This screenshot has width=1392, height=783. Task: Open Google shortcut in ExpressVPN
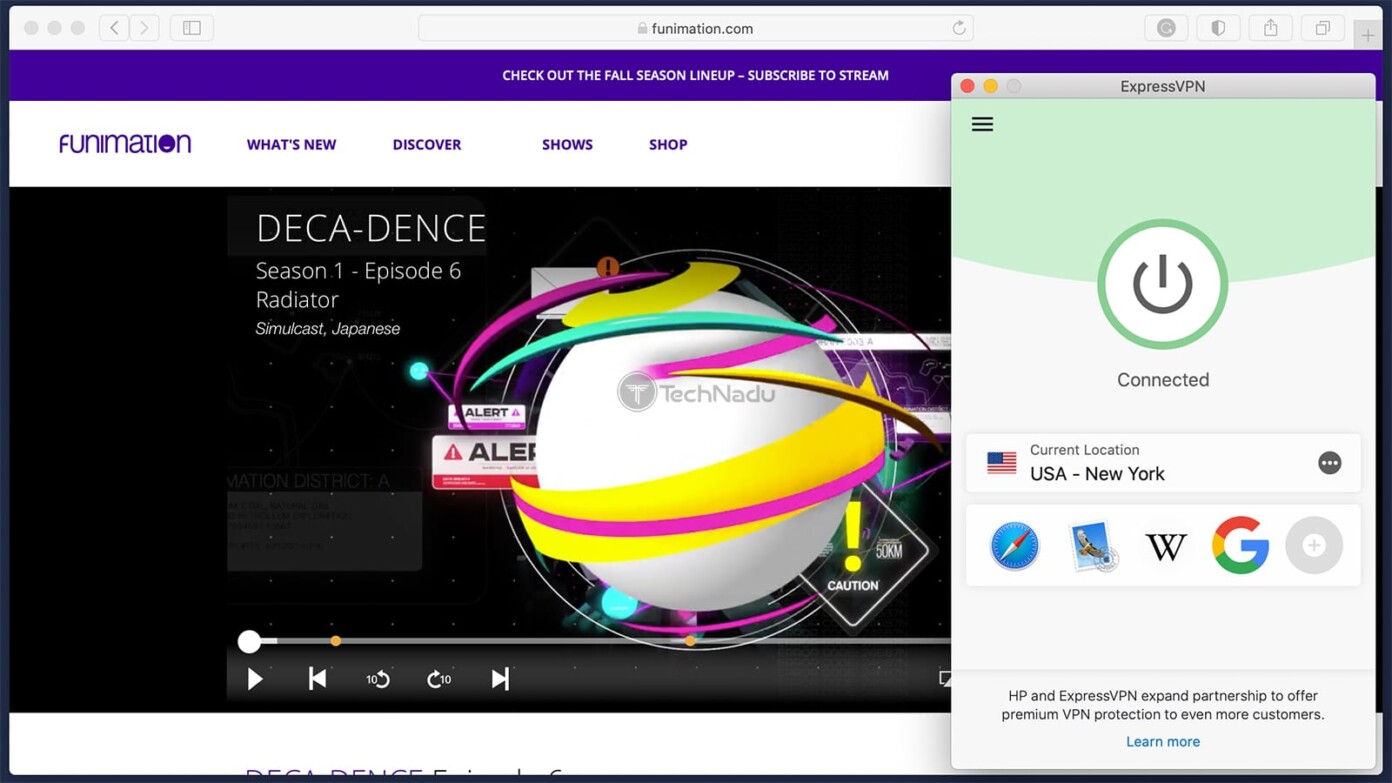click(x=1240, y=545)
